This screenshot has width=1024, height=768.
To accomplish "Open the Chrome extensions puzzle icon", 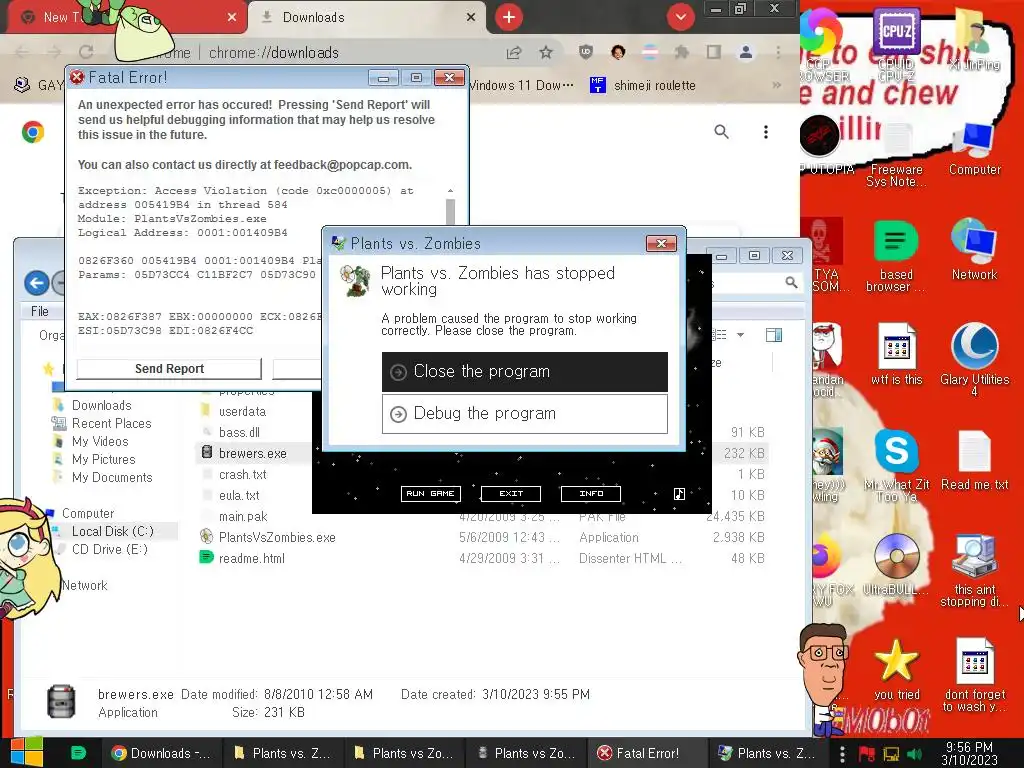I will (682, 52).
